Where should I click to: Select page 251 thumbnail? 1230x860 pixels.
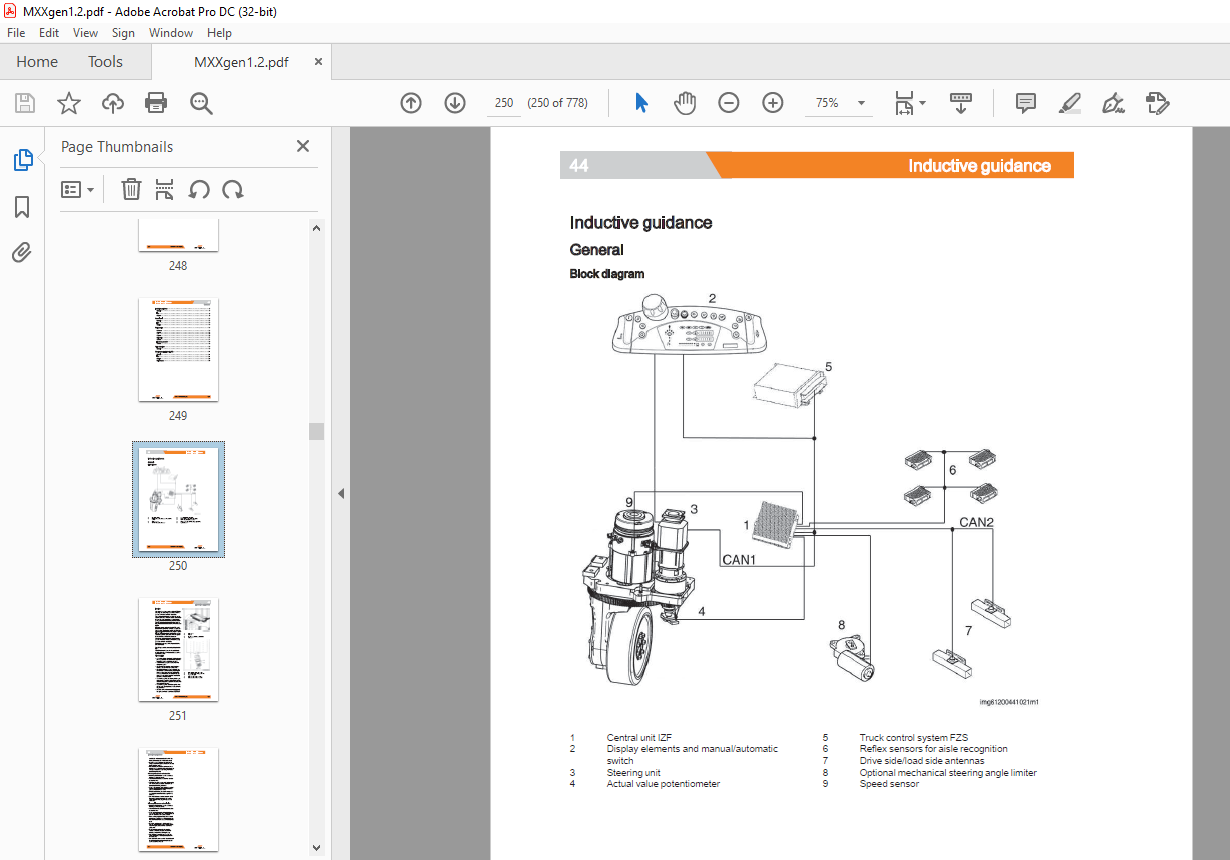pos(178,650)
